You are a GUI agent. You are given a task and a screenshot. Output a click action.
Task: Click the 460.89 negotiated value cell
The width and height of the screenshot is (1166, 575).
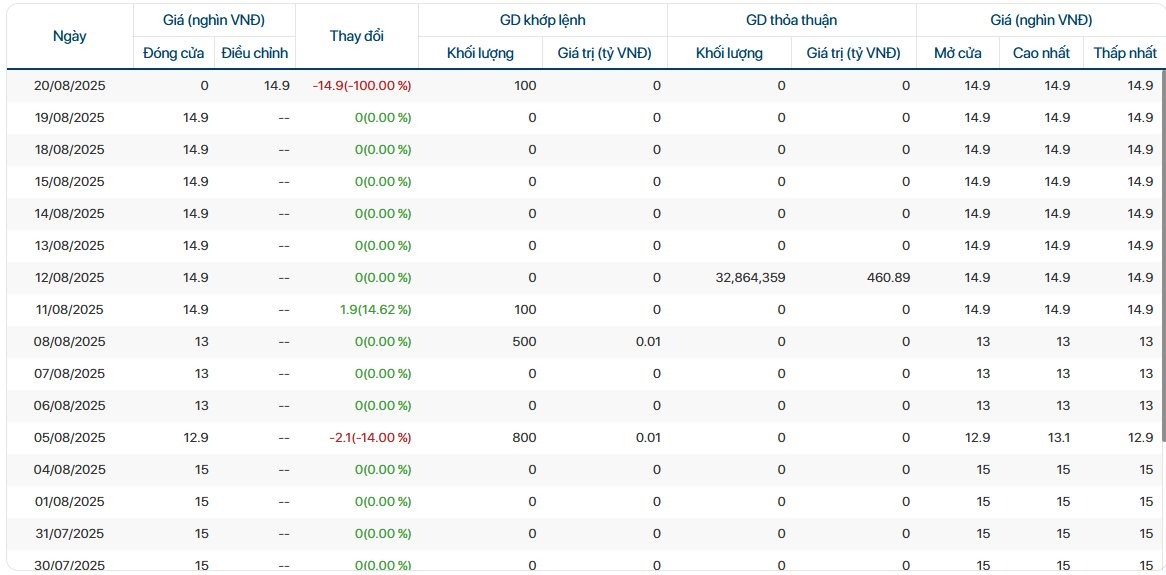click(x=885, y=278)
